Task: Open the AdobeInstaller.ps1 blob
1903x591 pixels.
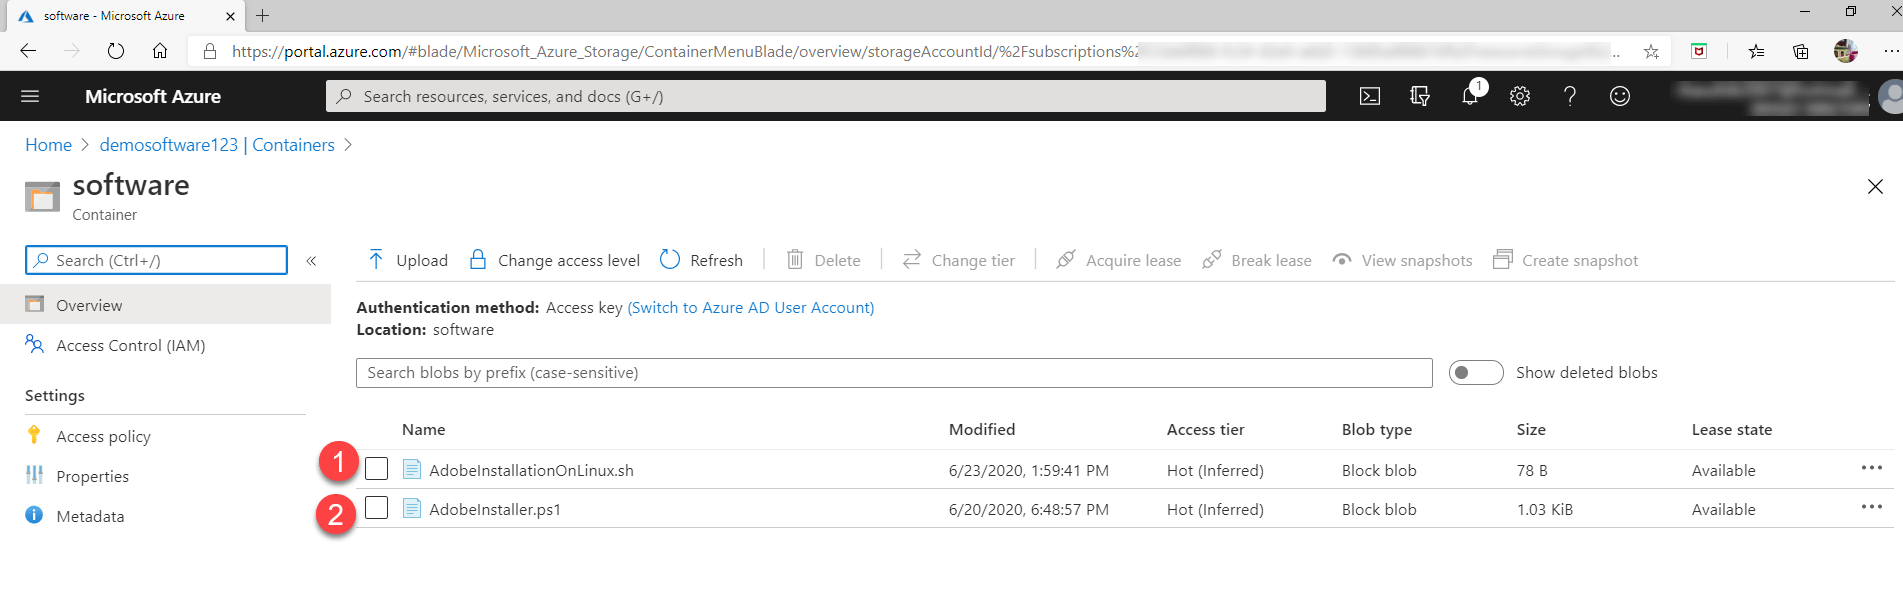Action: 495,509
